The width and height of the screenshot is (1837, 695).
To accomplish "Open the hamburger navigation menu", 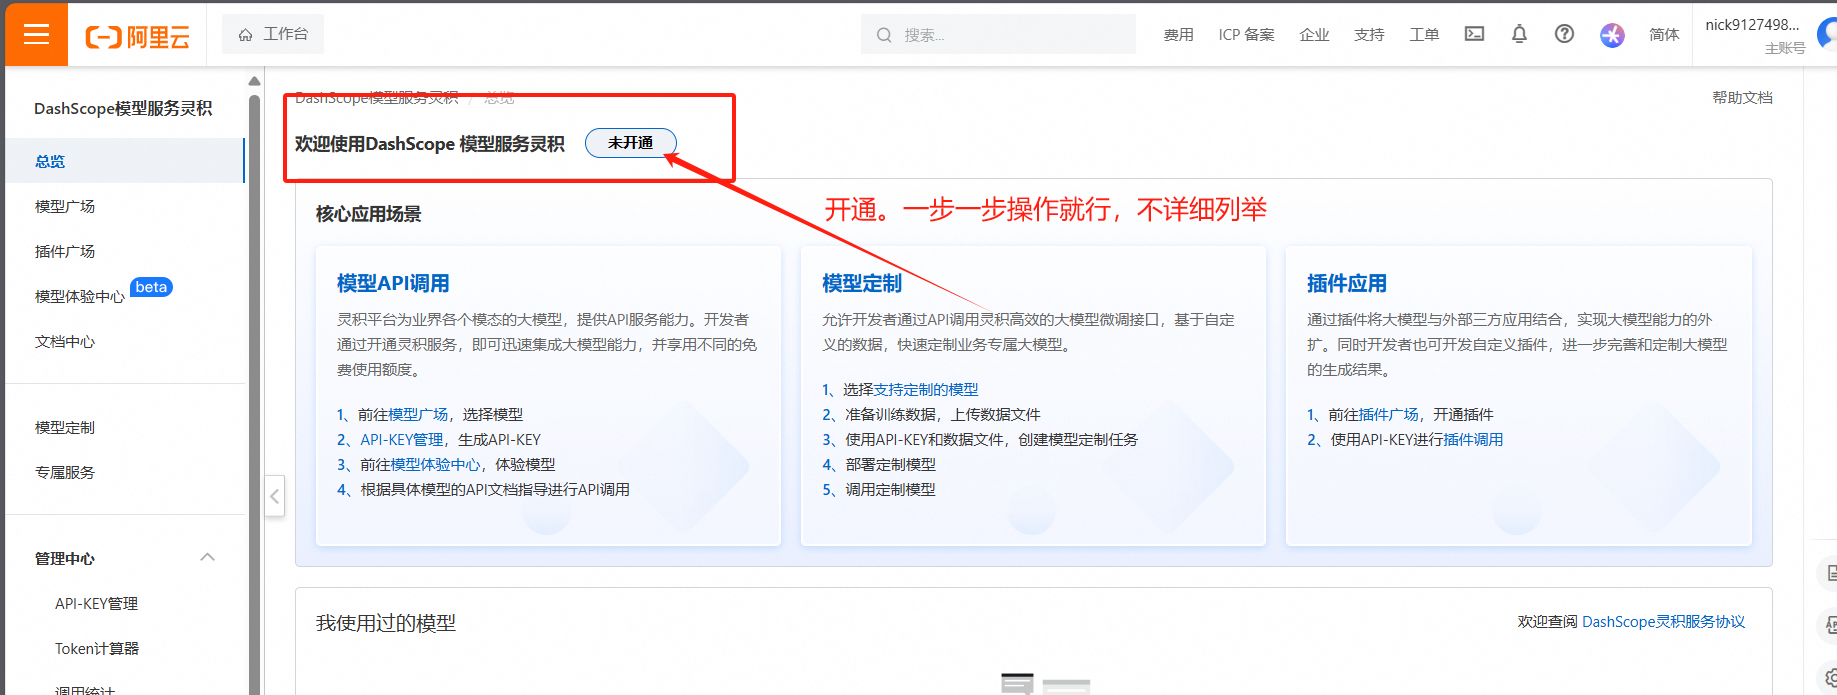I will tap(36, 35).
